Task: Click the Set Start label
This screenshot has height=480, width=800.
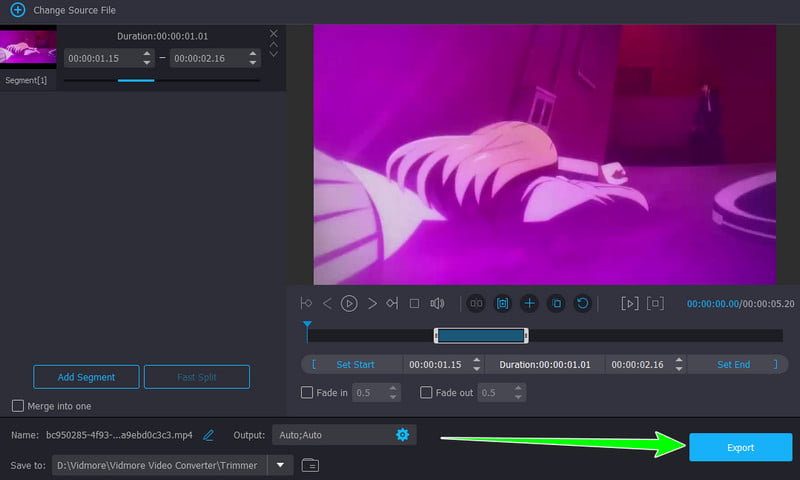Action: (x=355, y=365)
